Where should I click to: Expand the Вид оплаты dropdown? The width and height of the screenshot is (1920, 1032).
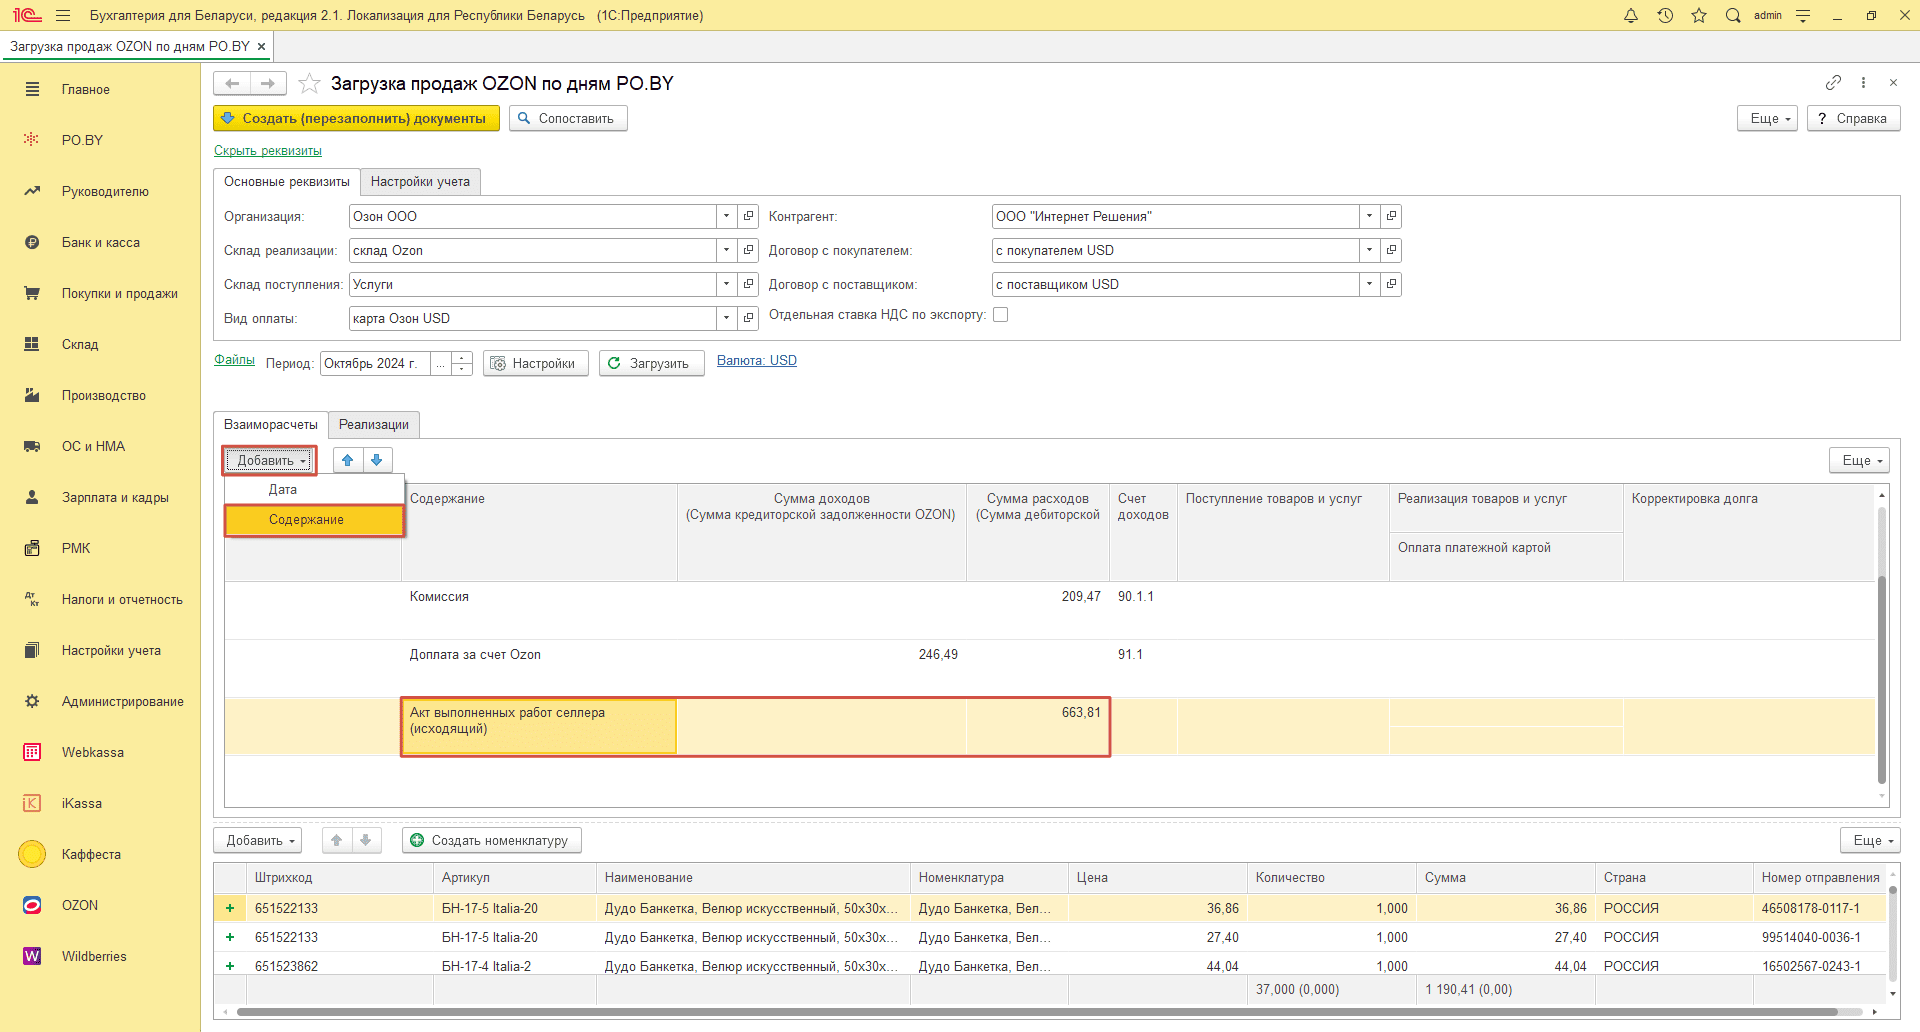point(727,318)
